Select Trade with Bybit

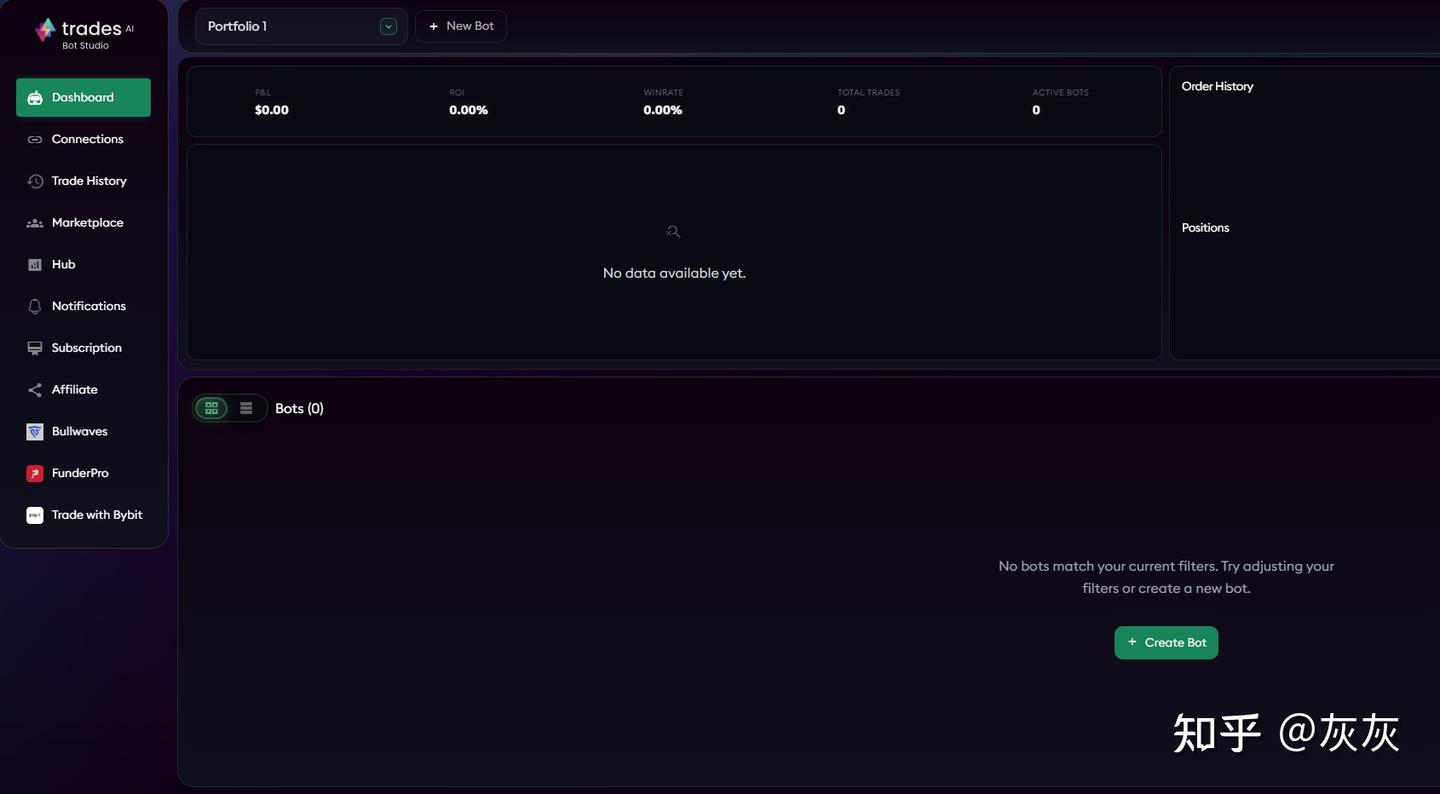pos(83,515)
